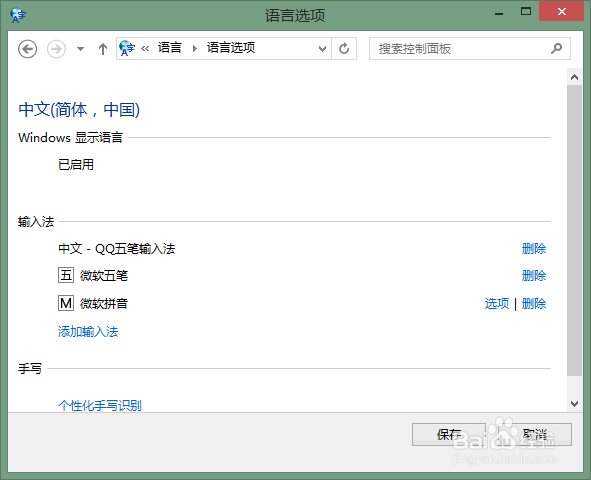This screenshot has height=480, width=591.
Task: Select the 语言选项 breadcrumb
Action: point(231,48)
